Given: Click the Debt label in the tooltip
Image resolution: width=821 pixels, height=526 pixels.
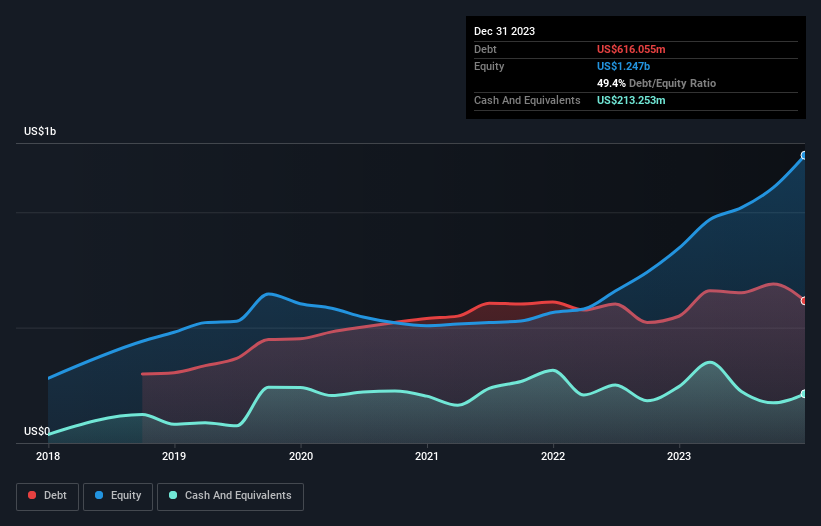Looking at the screenshot, I should pyautogui.click(x=485, y=49).
